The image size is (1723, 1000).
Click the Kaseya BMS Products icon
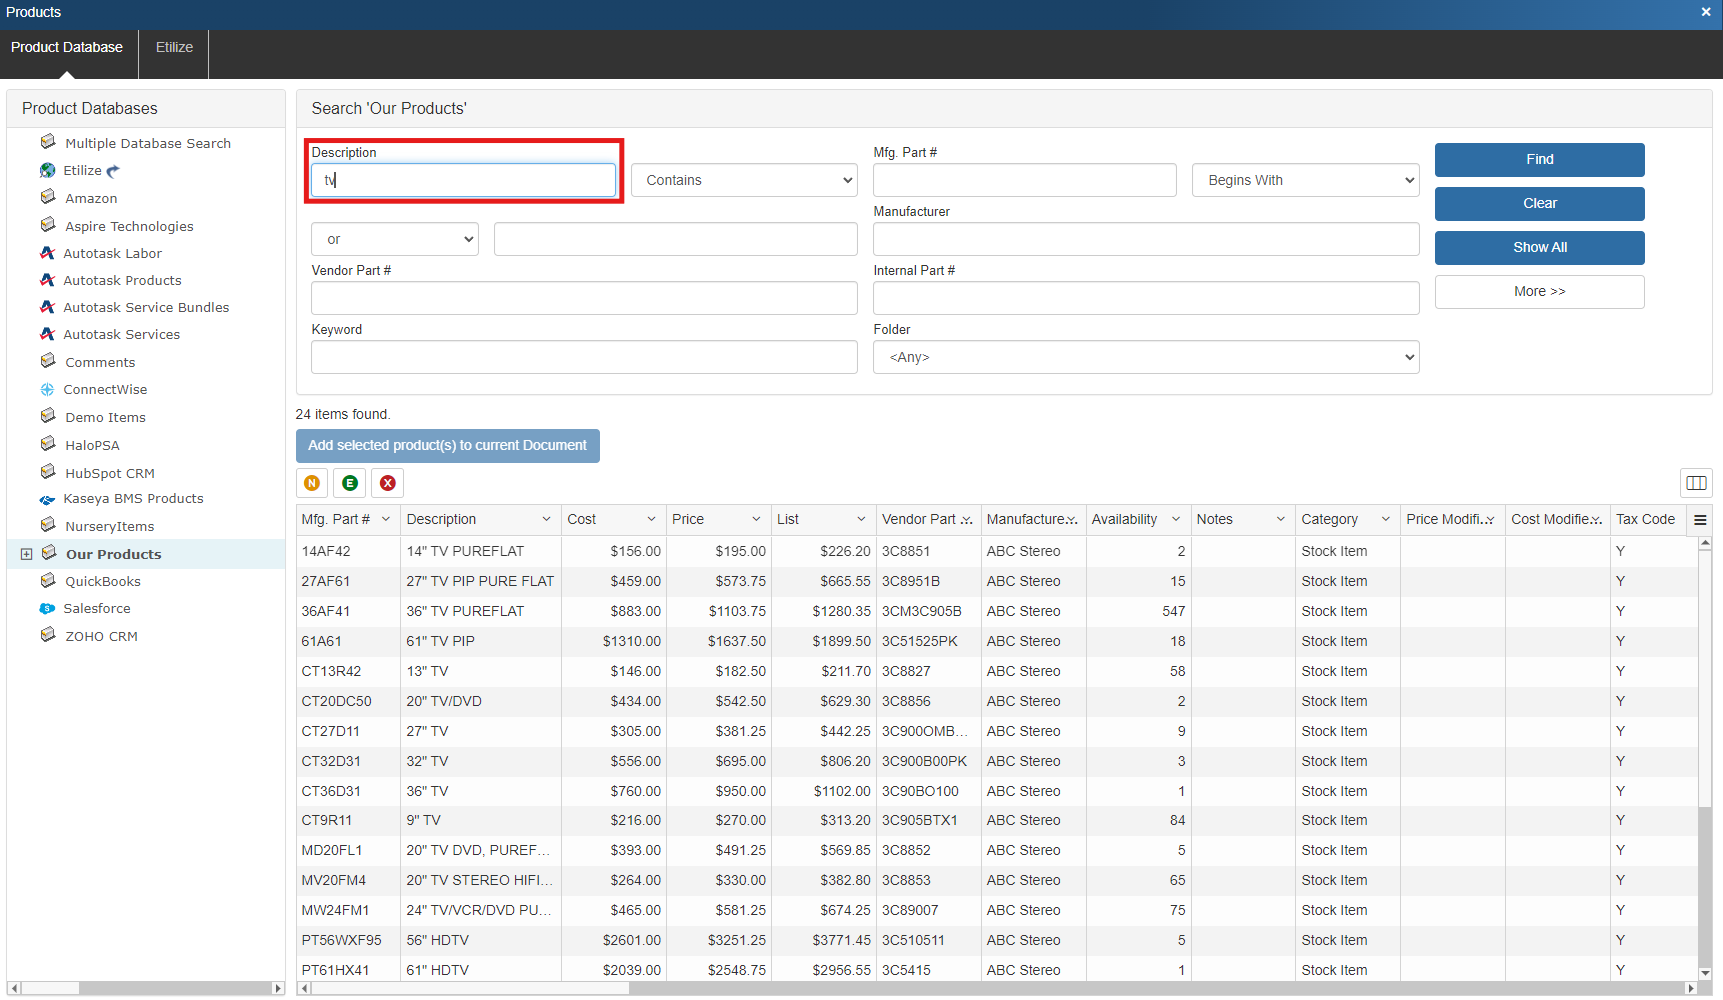coord(47,499)
